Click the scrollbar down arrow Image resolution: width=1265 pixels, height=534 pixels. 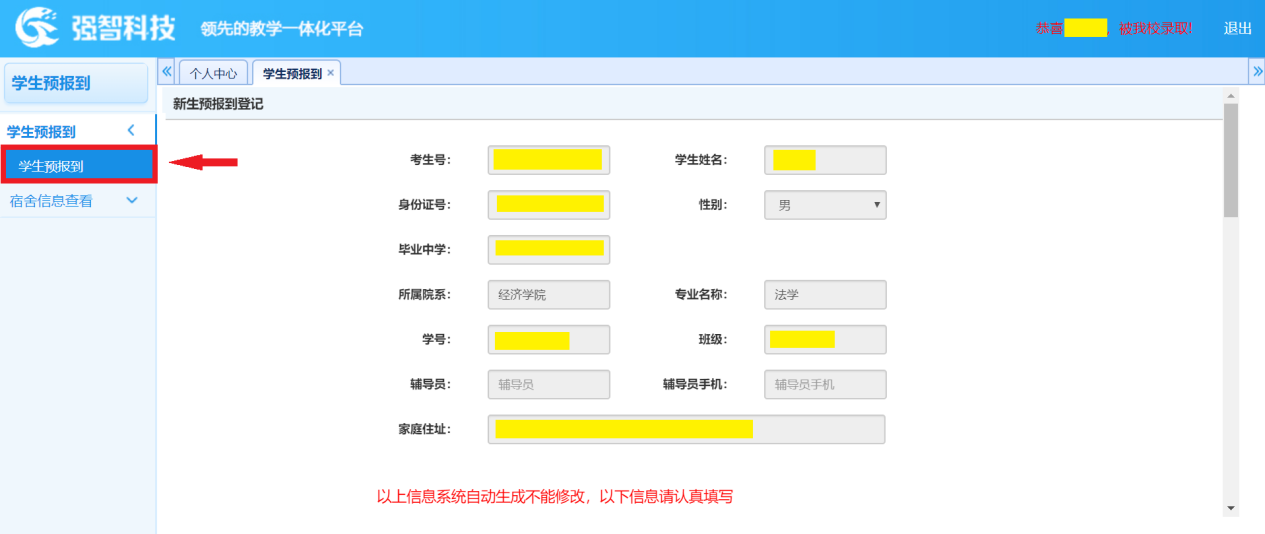(1231, 509)
